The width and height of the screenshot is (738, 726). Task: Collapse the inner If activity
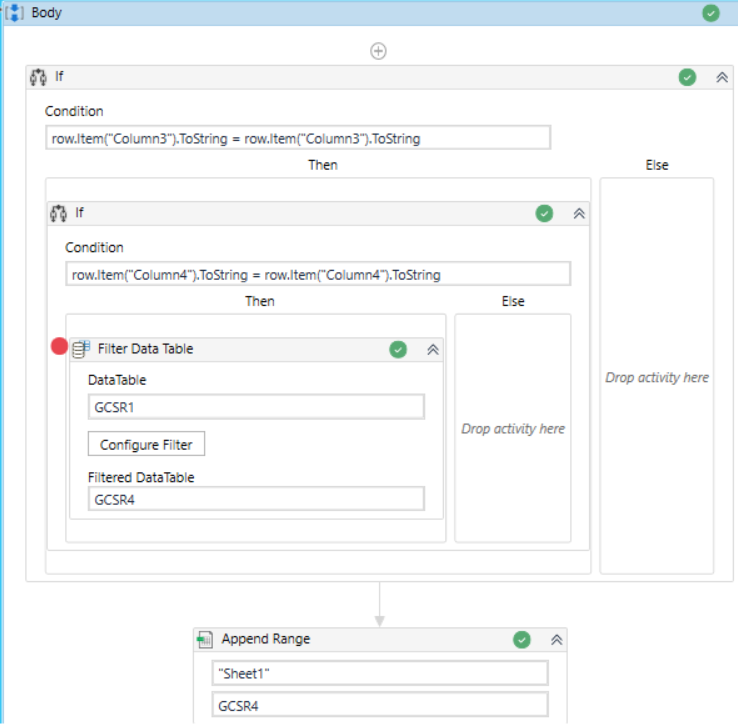pyautogui.click(x=578, y=213)
